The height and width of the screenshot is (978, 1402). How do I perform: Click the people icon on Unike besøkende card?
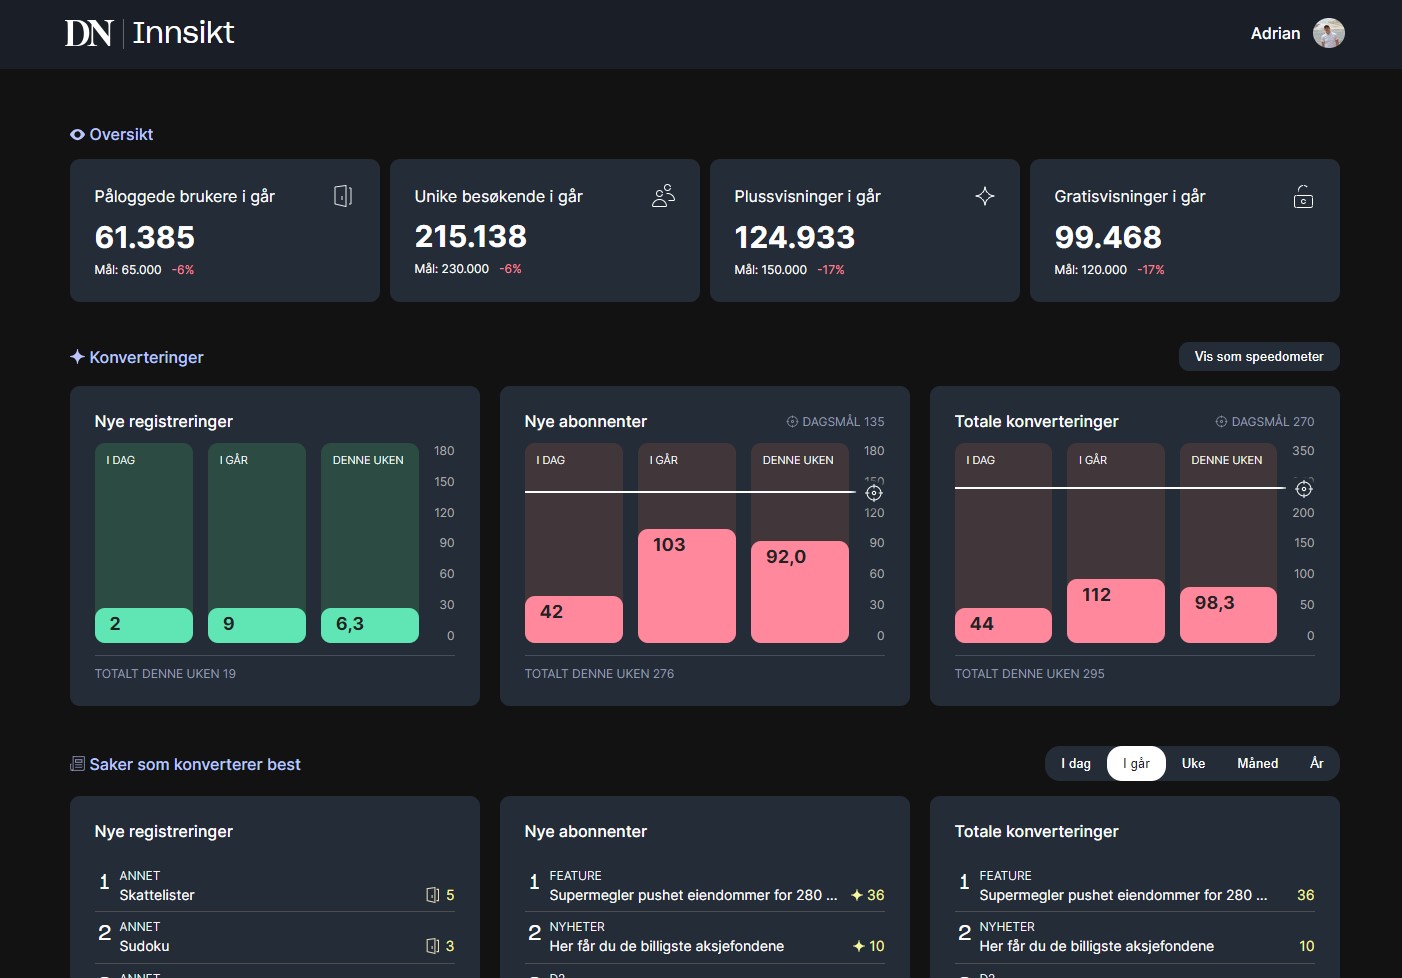(x=663, y=196)
